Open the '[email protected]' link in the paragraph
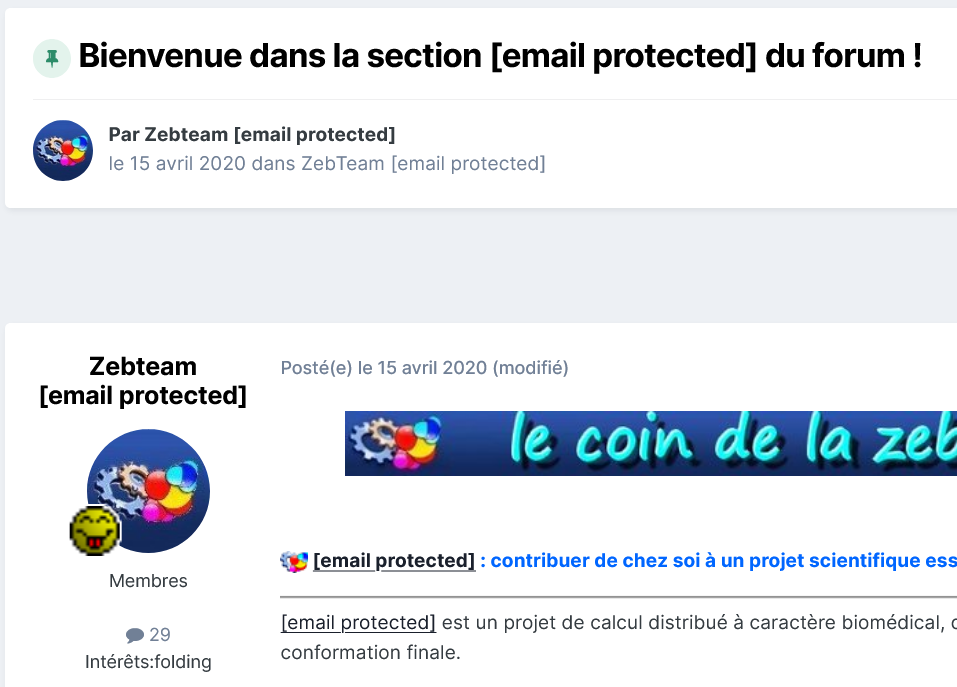This screenshot has height=687, width=957. point(358,622)
